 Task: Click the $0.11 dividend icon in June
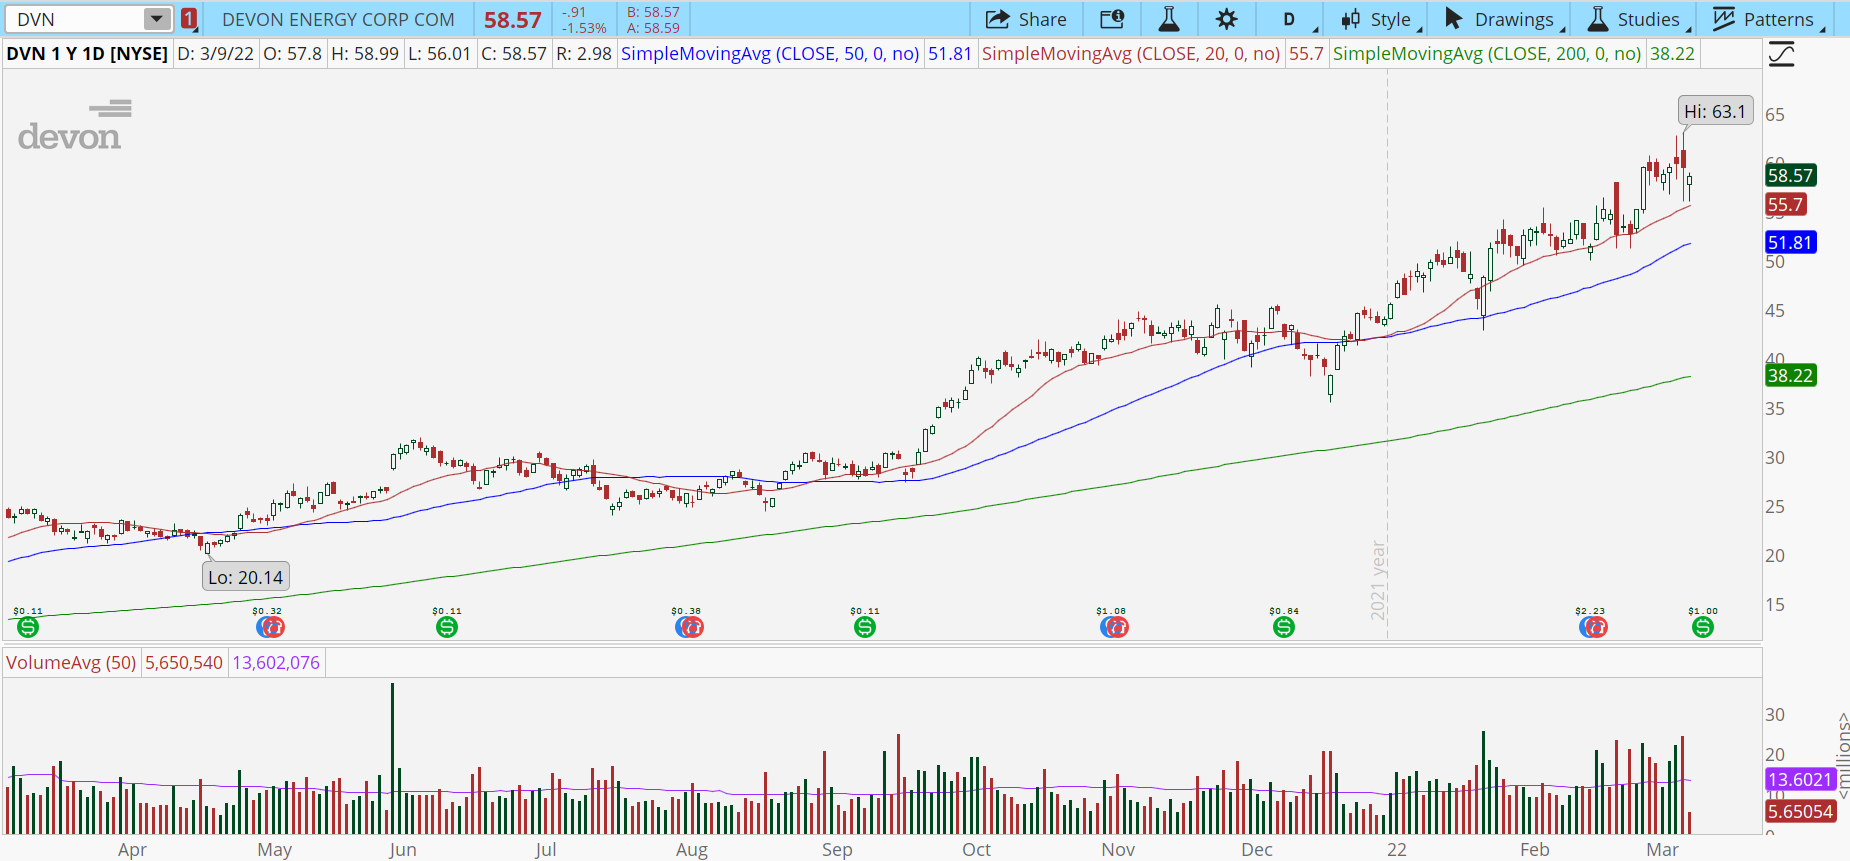[447, 627]
